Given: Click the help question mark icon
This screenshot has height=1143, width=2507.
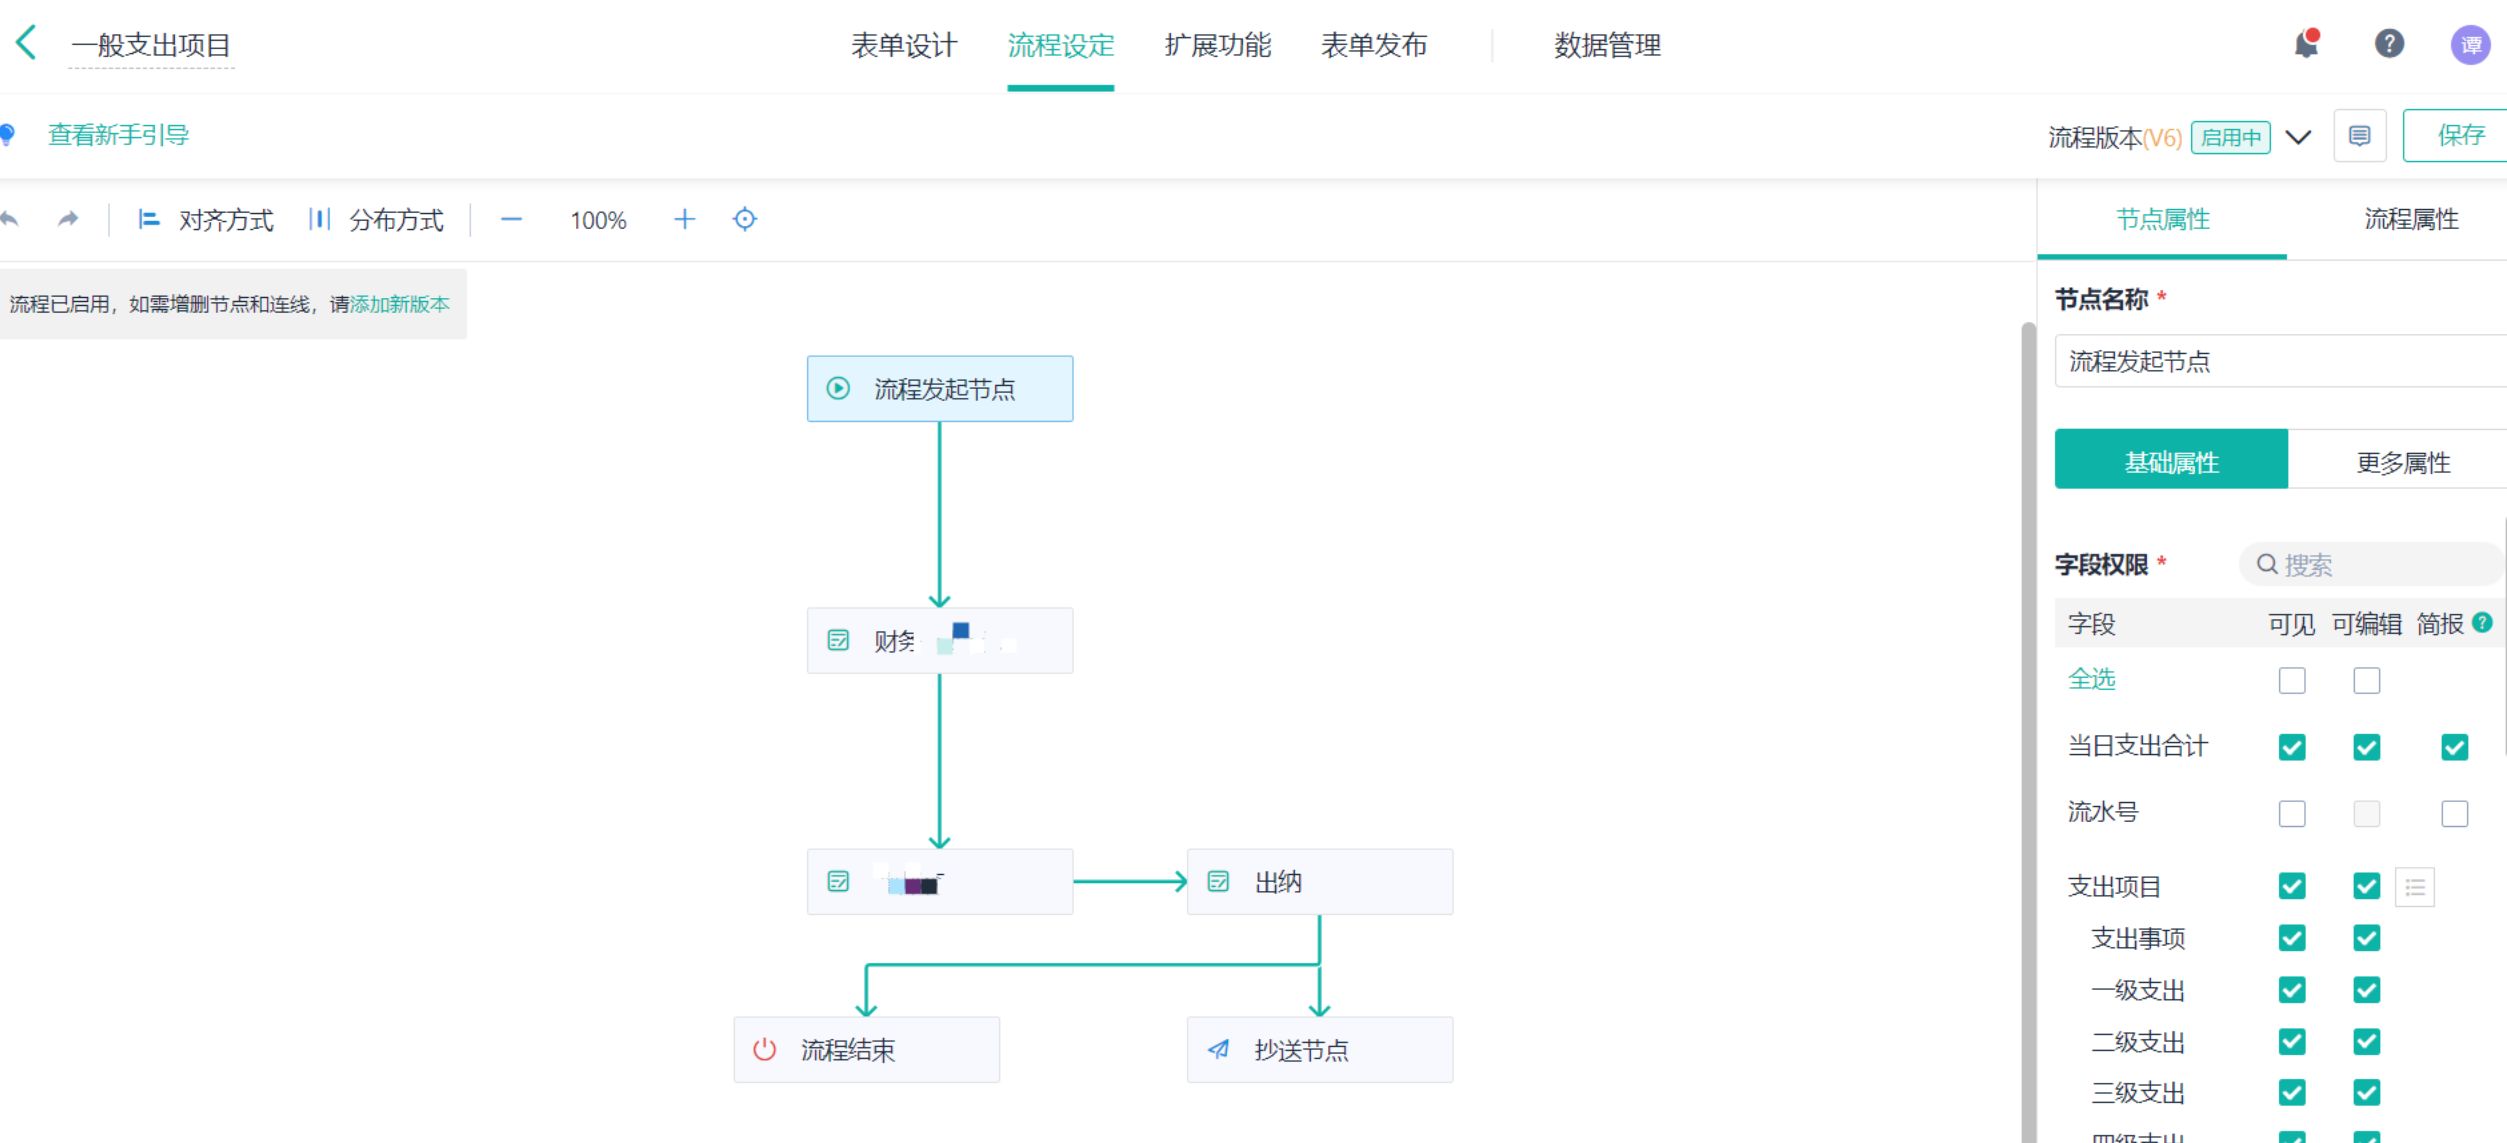Looking at the screenshot, I should pyautogui.click(x=2389, y=44).
